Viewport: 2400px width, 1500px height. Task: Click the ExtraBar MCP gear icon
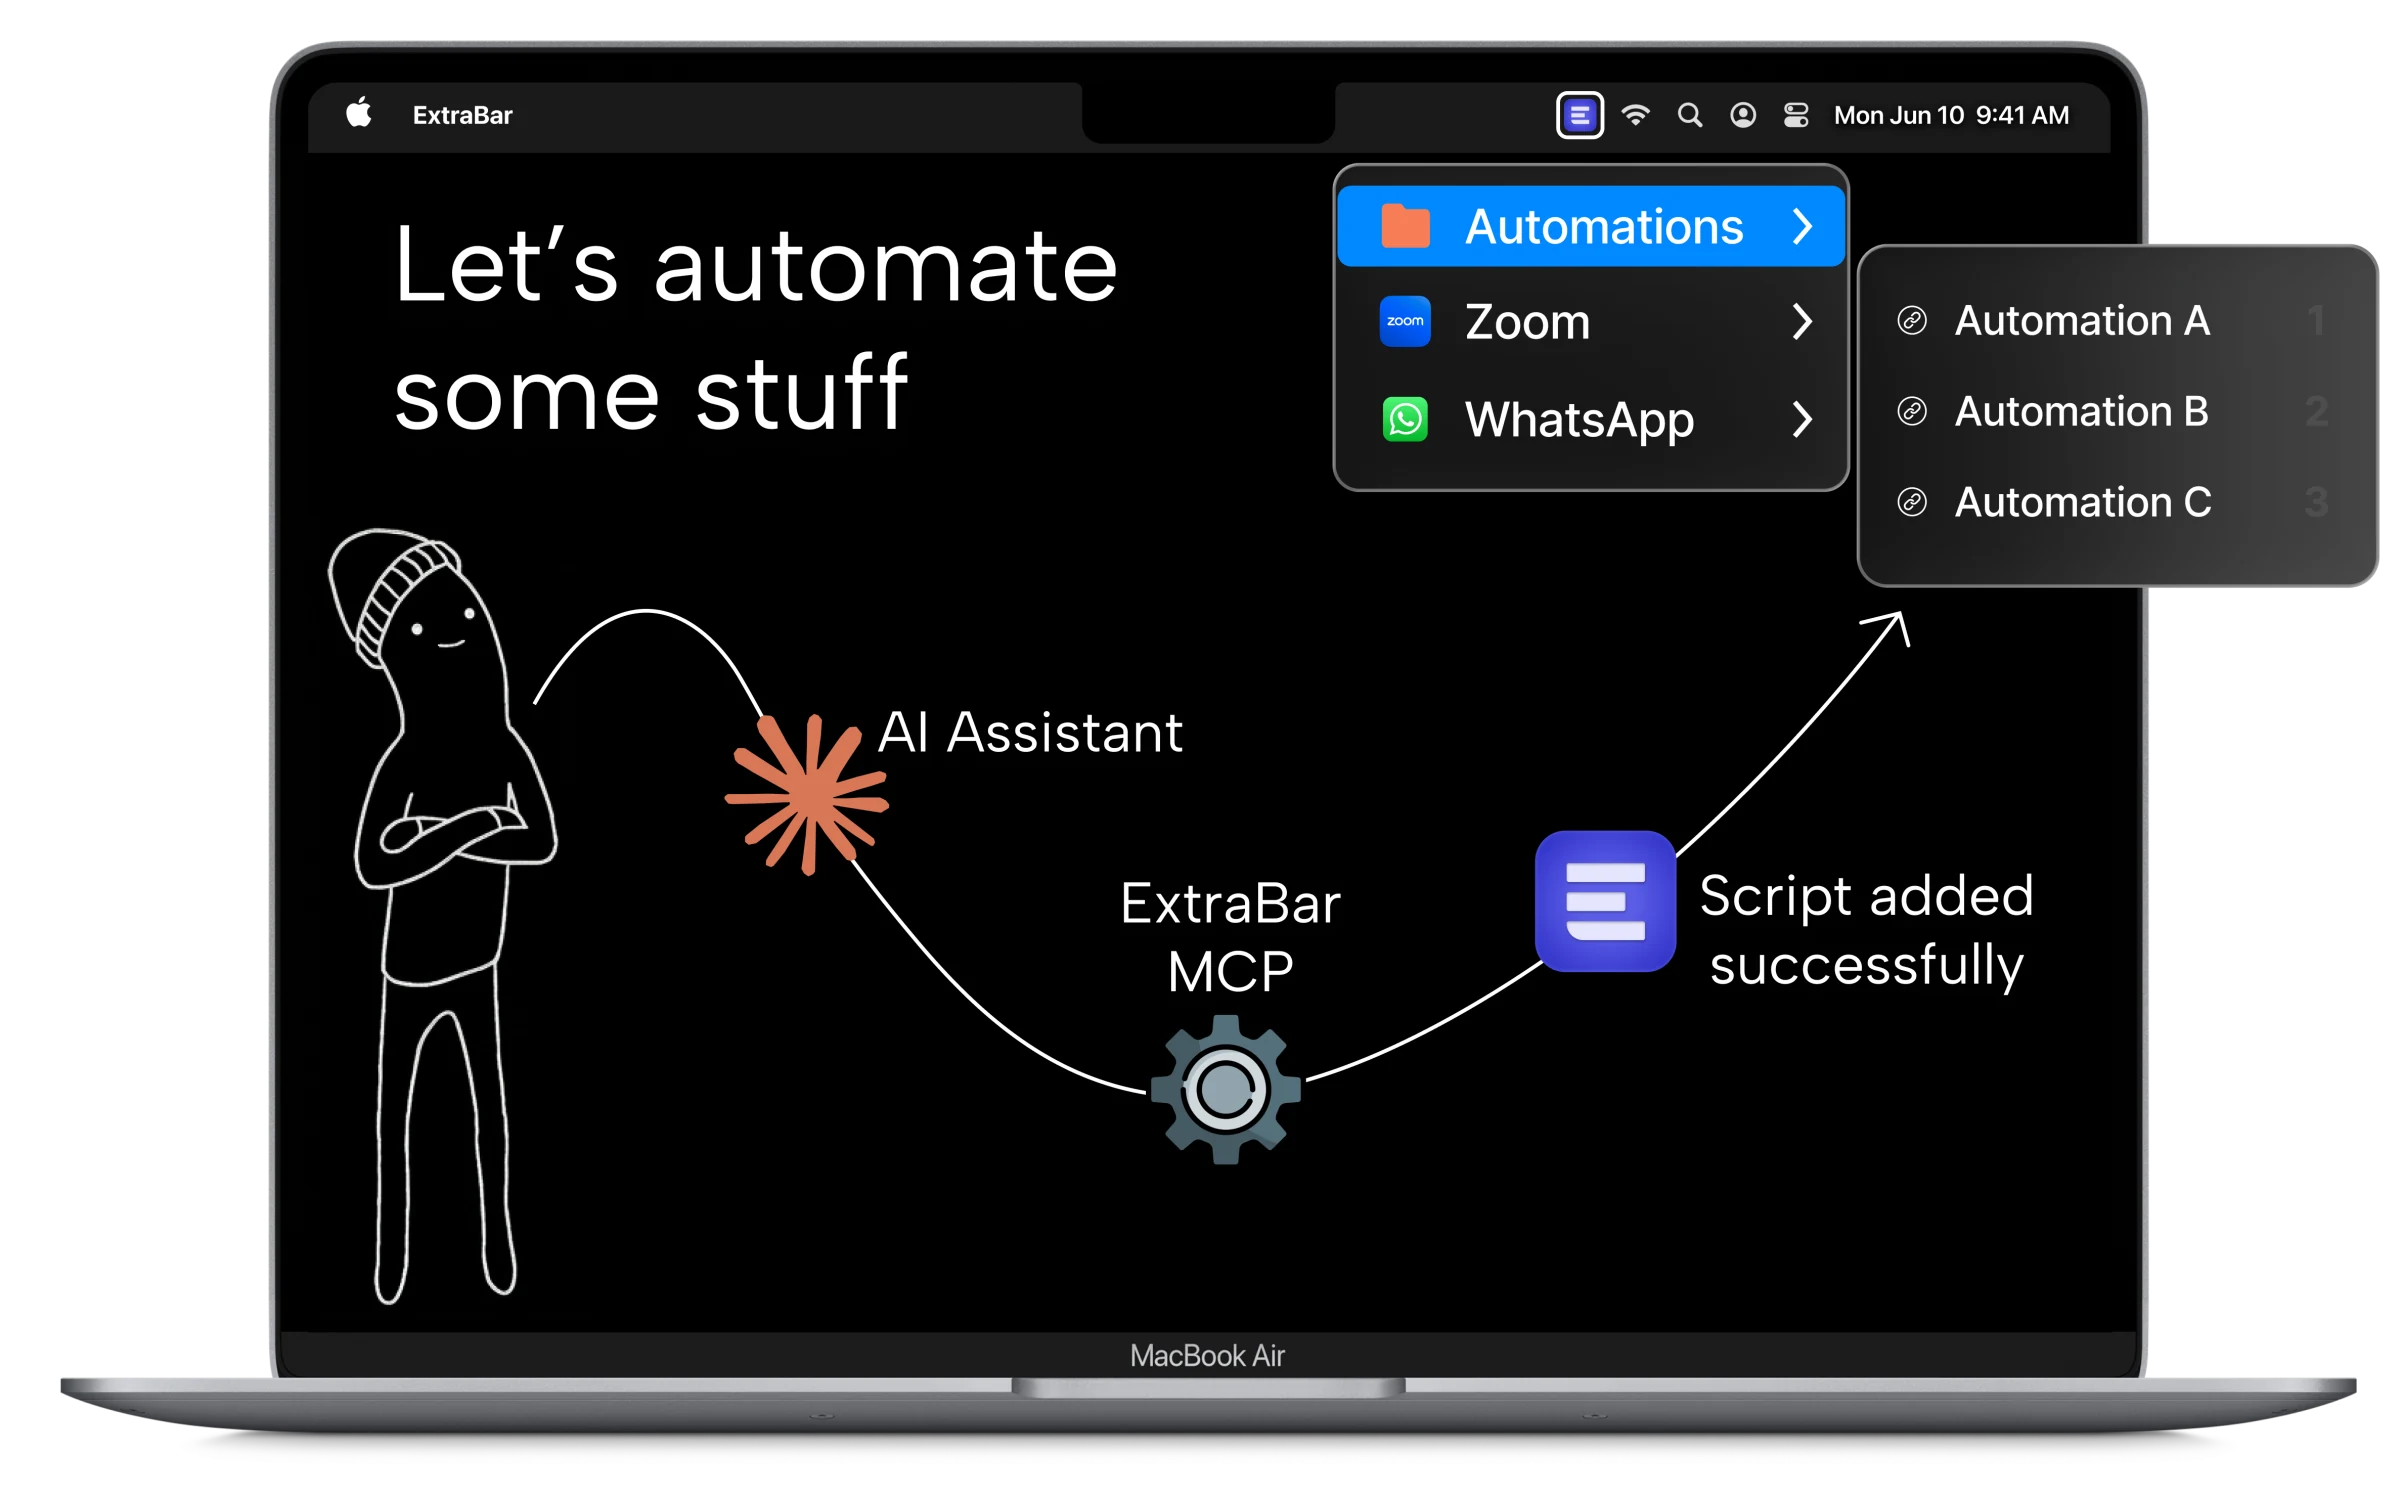click(x=1225, y=1089)
